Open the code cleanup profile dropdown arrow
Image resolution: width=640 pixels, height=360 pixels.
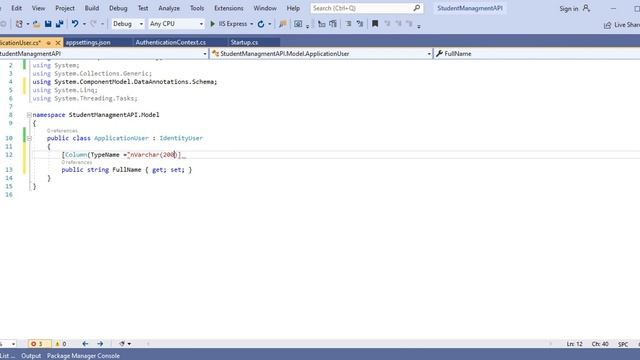point(129,344)
